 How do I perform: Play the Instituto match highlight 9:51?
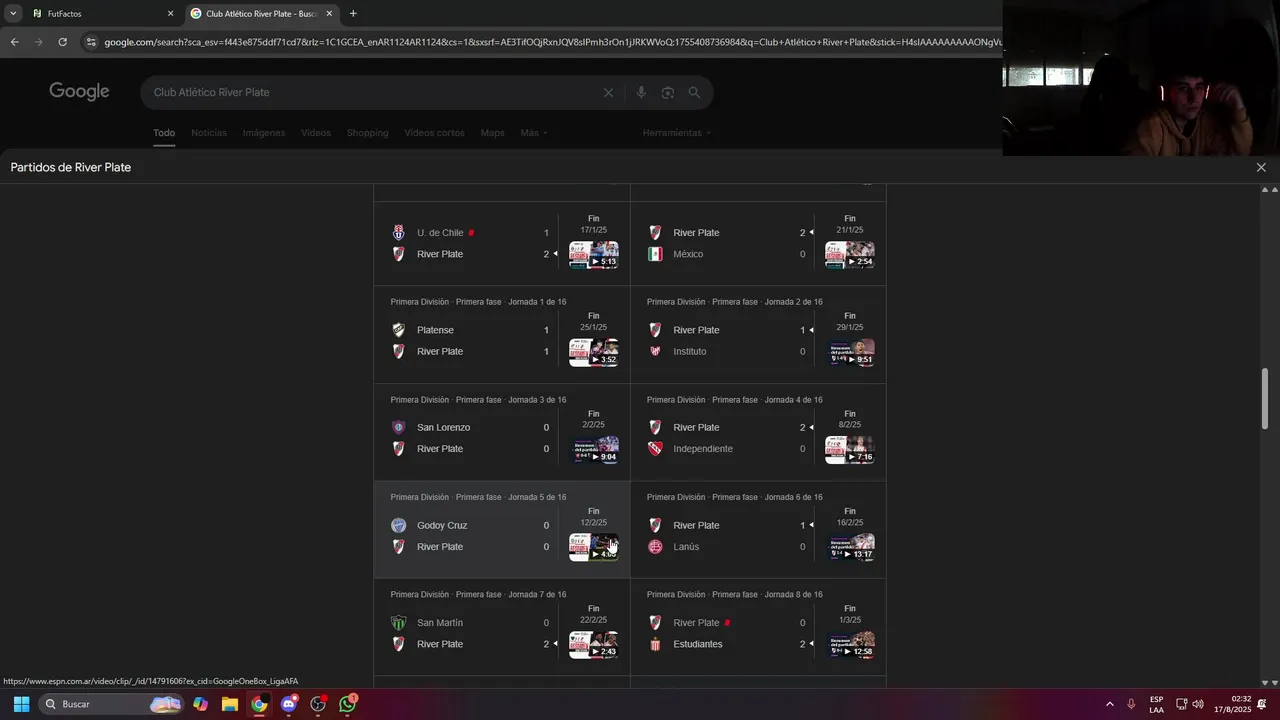click(x=850, y=352)
